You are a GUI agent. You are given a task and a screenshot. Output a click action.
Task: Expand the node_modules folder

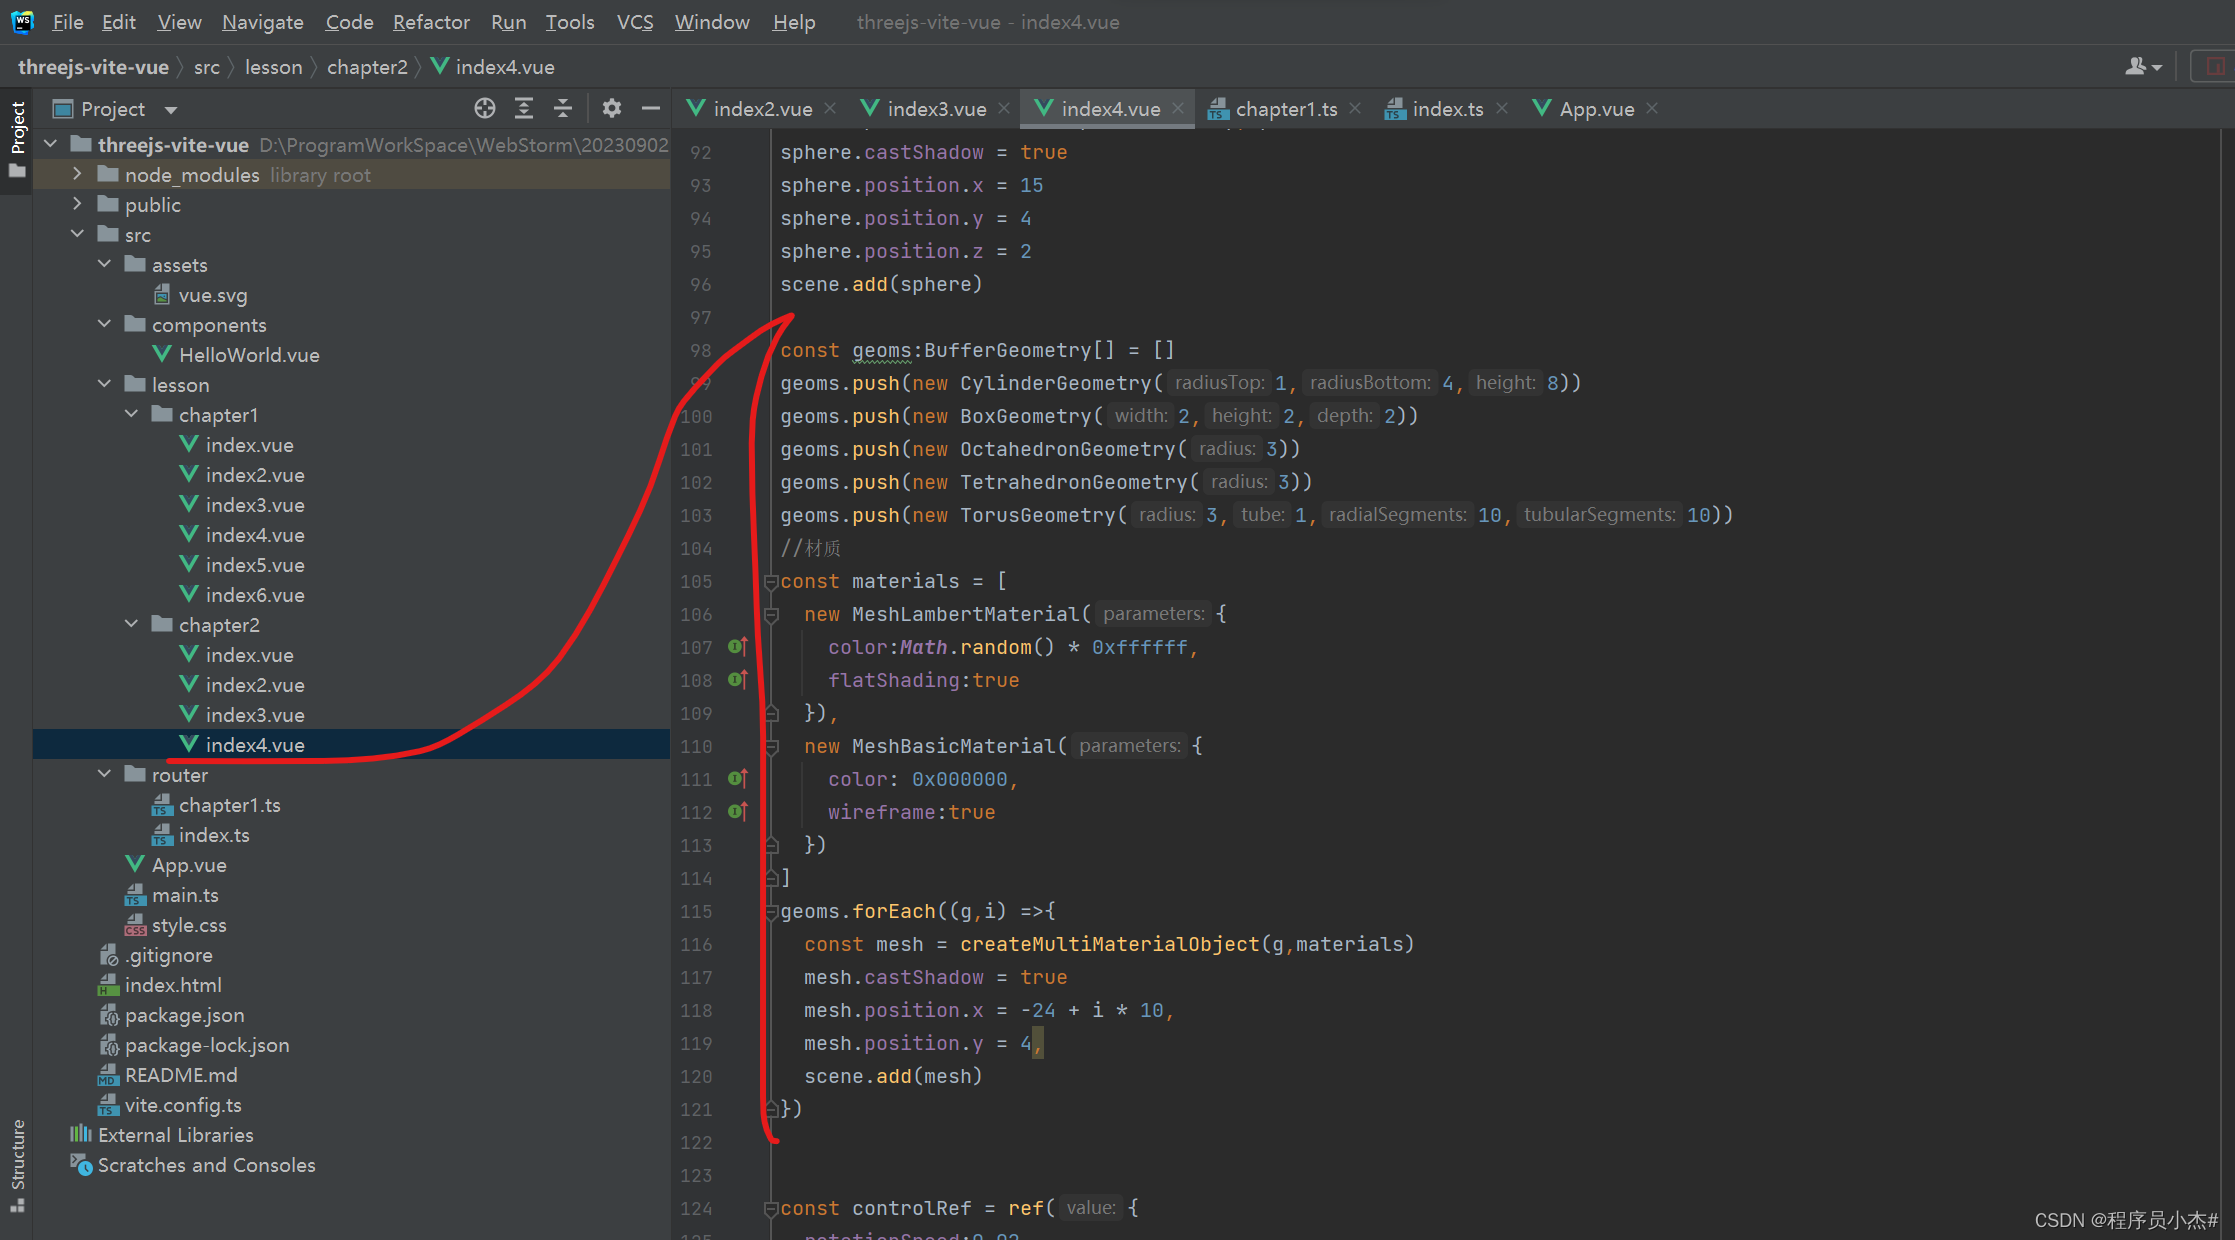tap(77, 174)
